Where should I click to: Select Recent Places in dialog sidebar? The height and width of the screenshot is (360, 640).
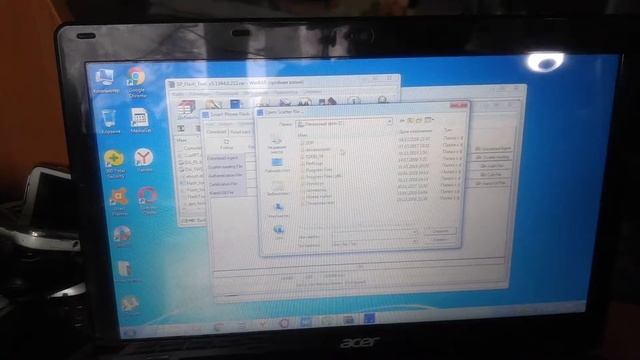pos(277,144)
